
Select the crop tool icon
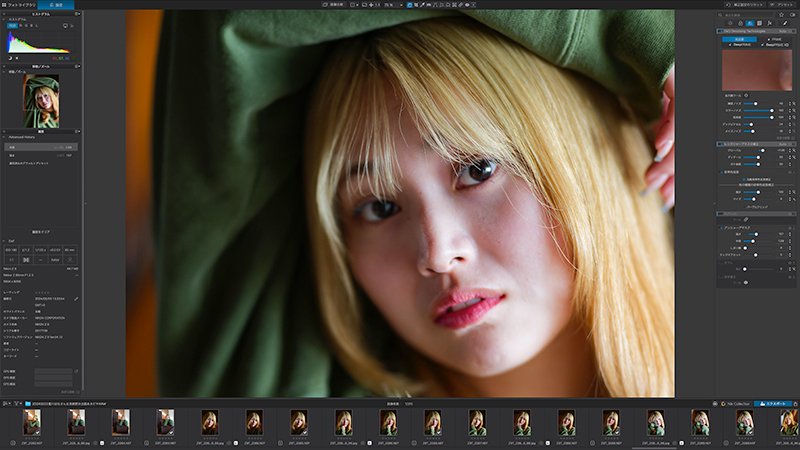pos(416,5)
